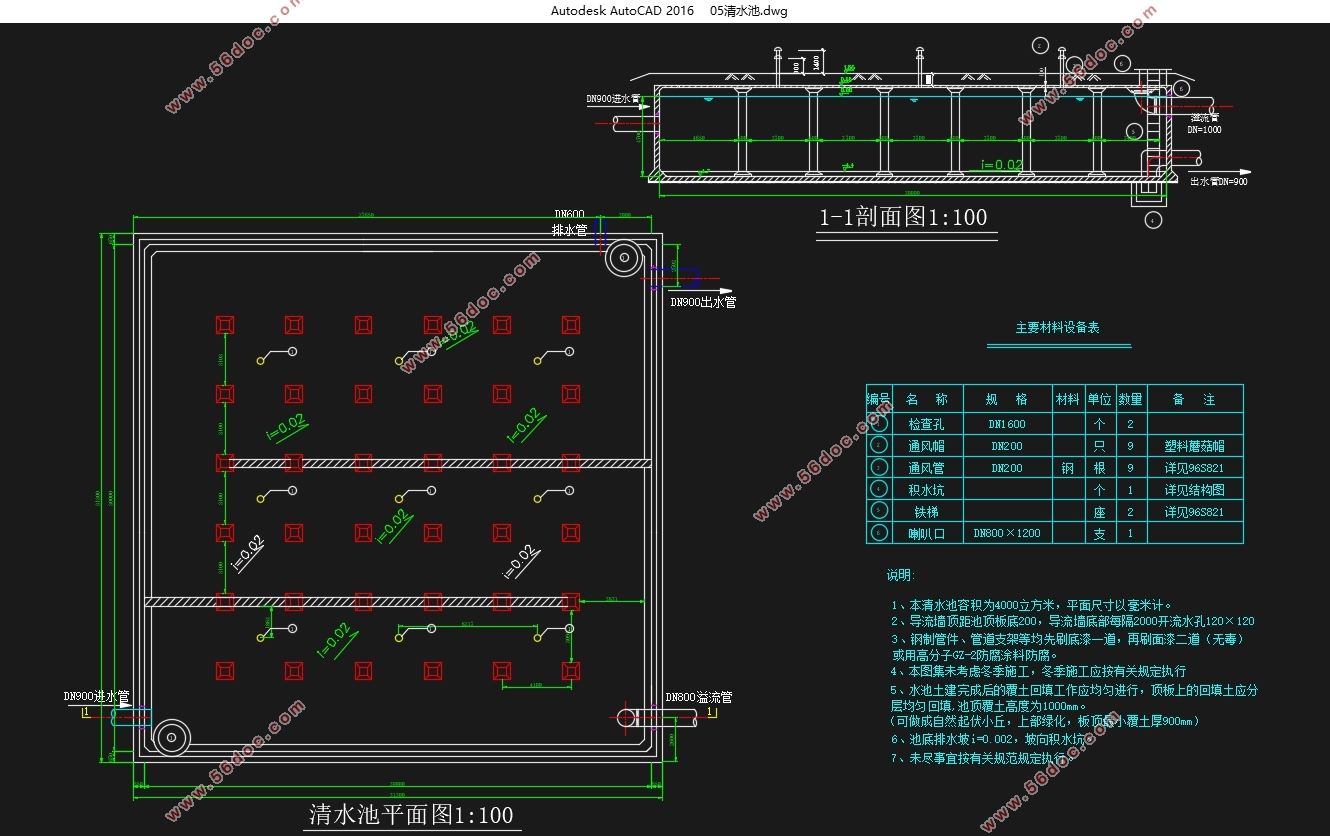The image size is (1330, 836).
Task: Click the 积水坑 table cell
Action: pyautogui.click(x=926, y=490)
